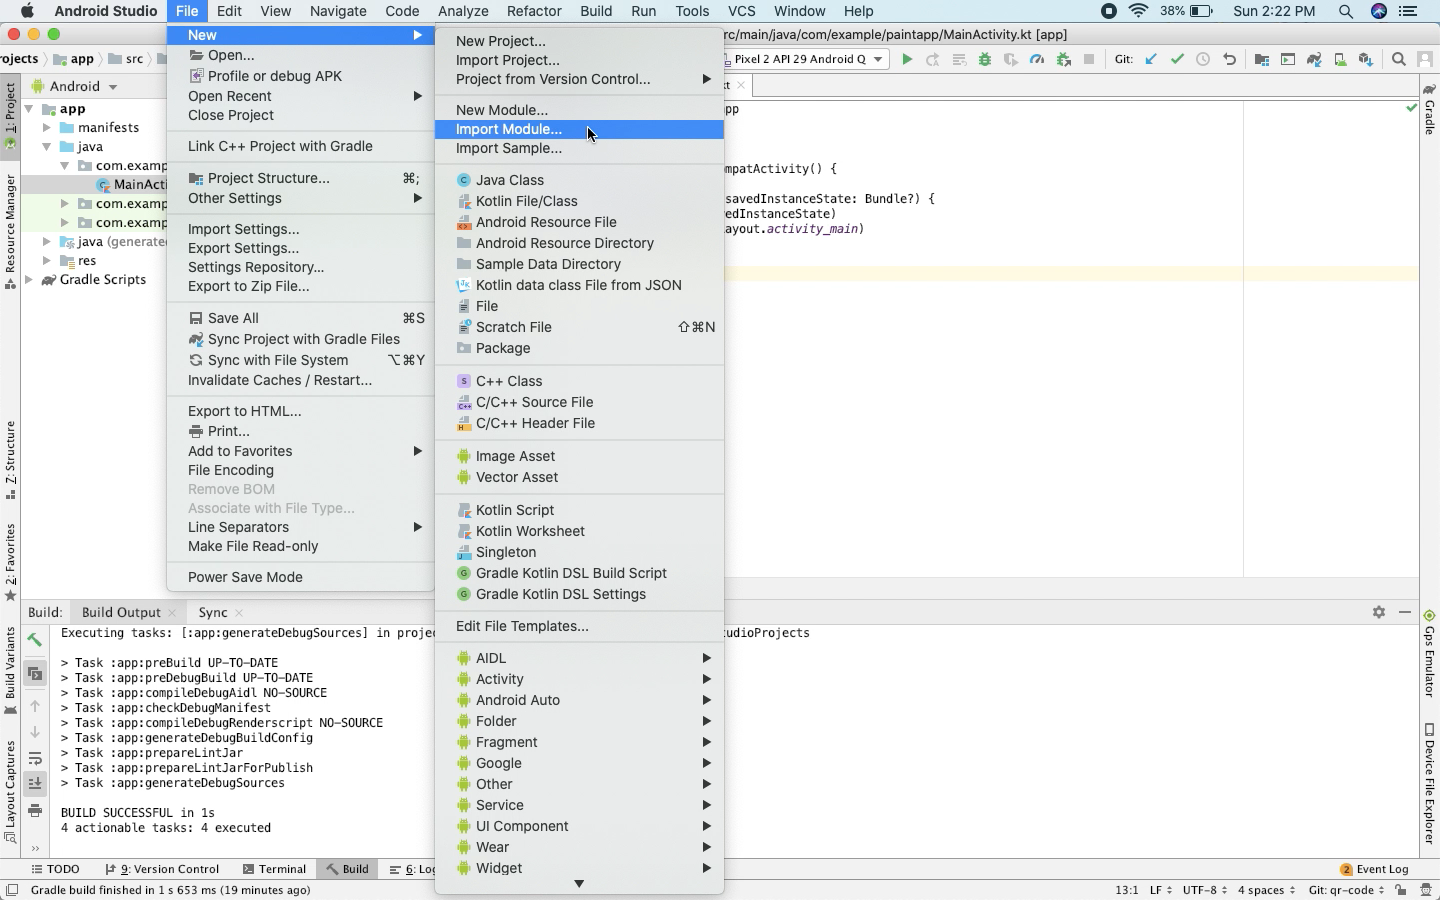Sync project with Gradle files toolbar icon
1440x900 pixels.
[x=1314, y=60]
